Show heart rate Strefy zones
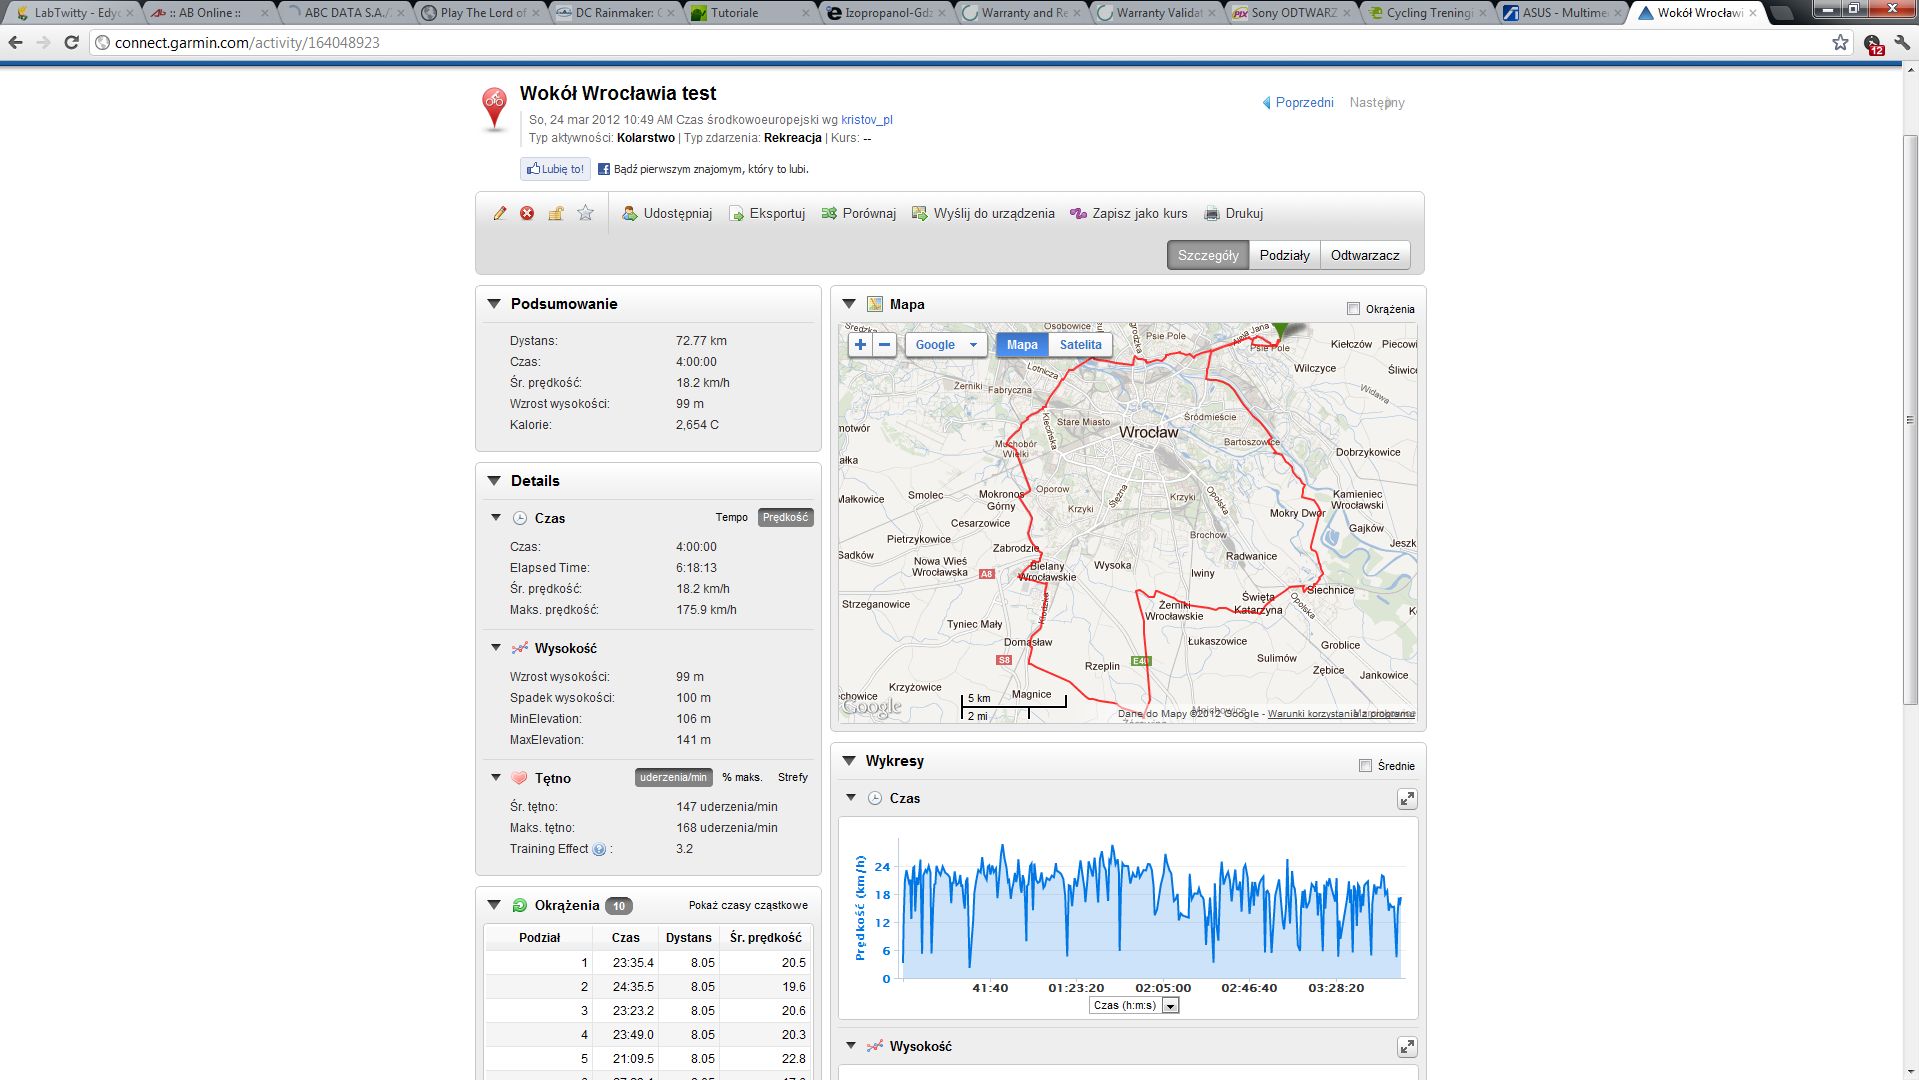 pyautogui.click(x=793, y=777)
